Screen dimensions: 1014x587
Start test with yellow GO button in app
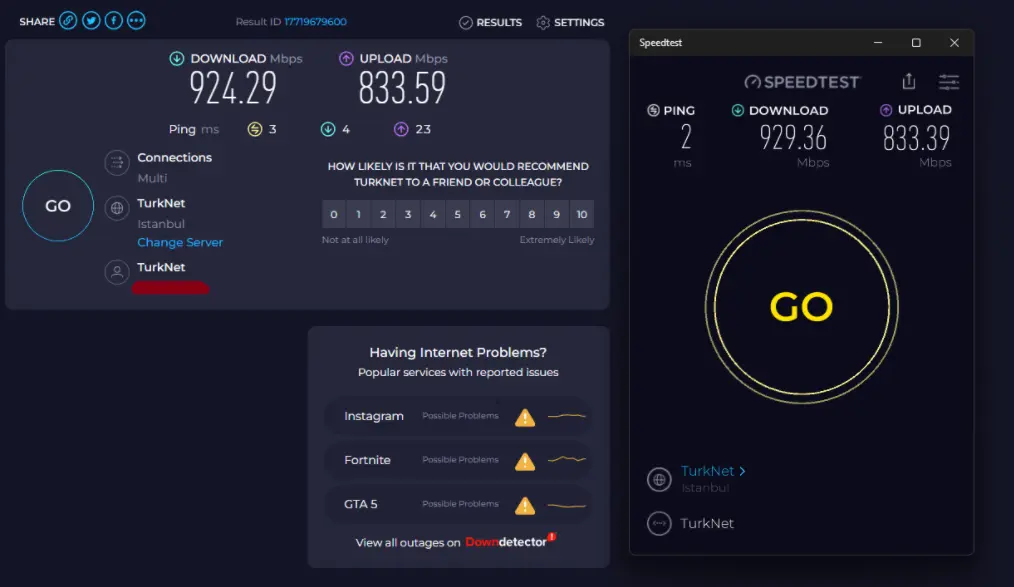(x=801, y=306)
